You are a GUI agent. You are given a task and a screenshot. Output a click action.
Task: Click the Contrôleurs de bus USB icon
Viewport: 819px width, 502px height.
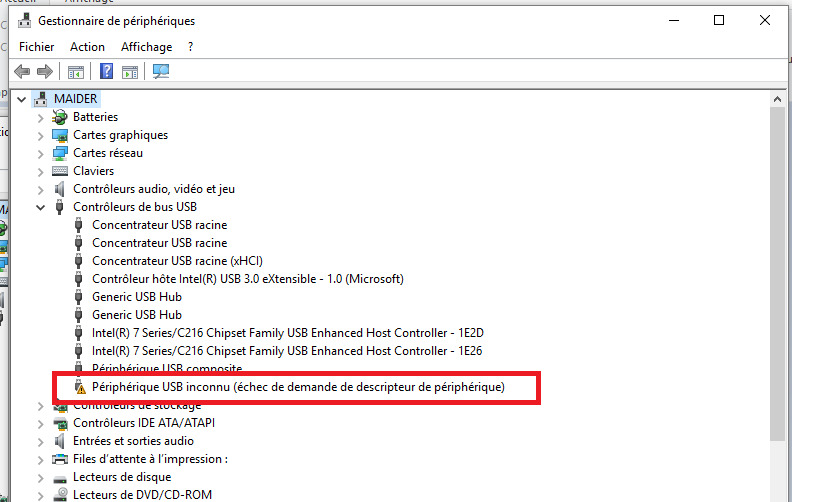(60, 207)
